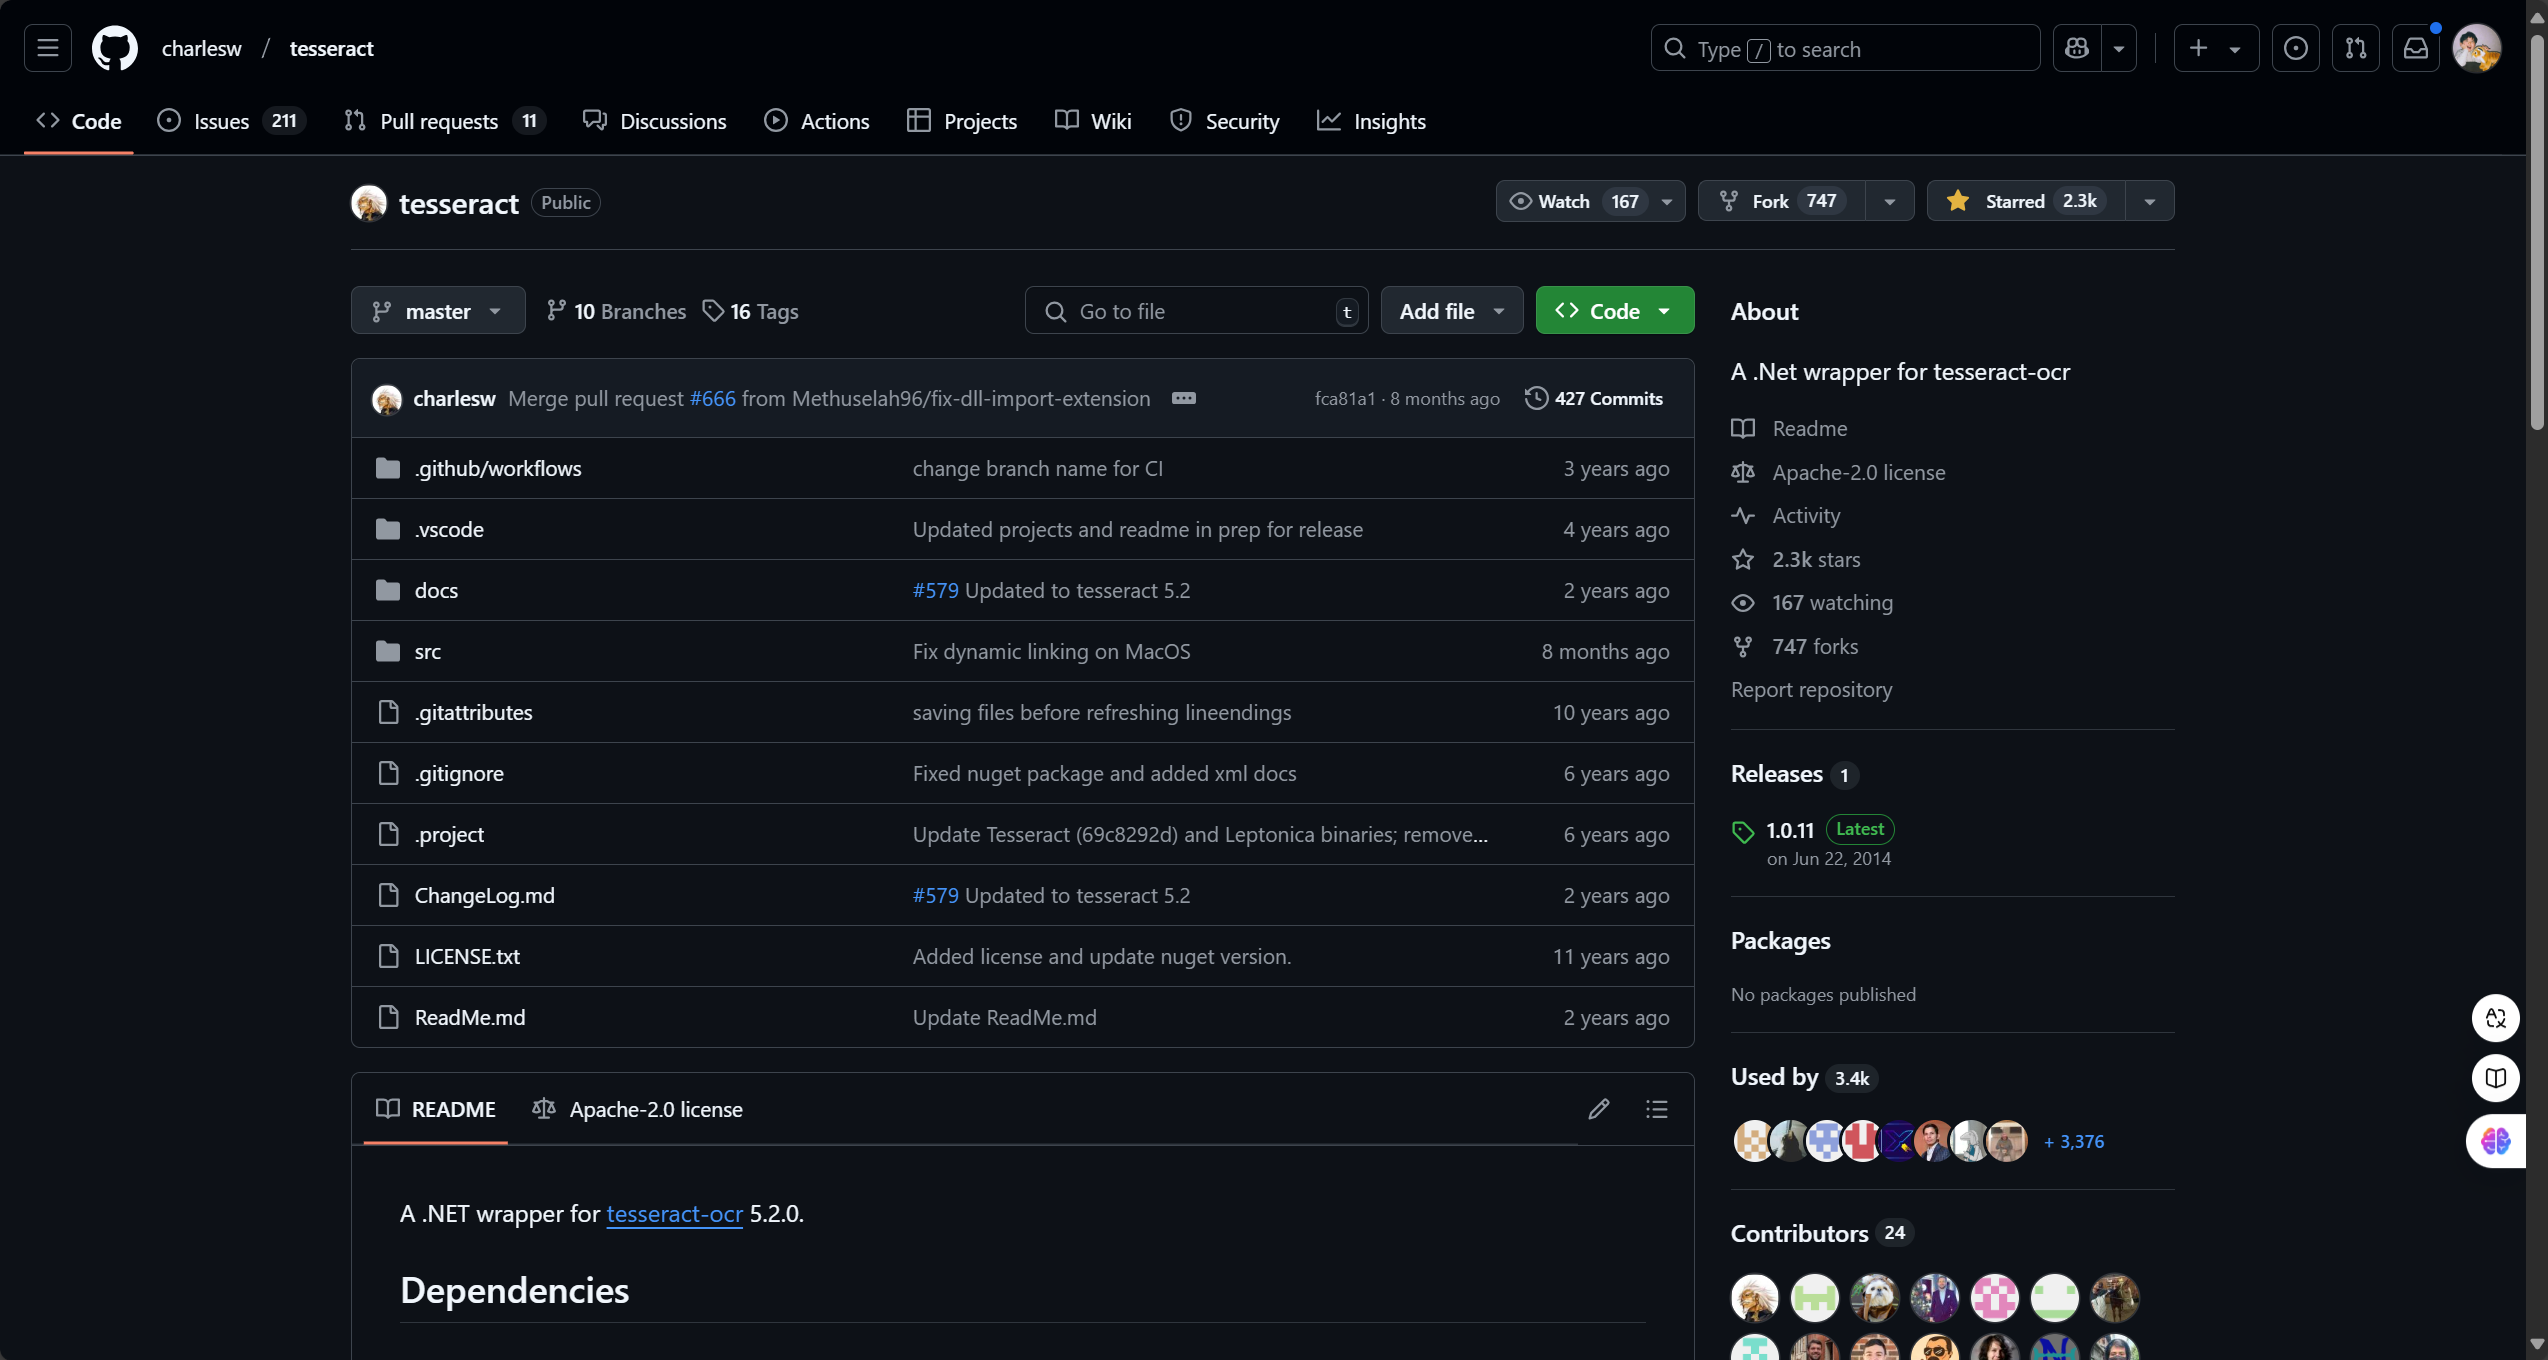
Task: Open commit hash fca81a1
Action: click(x=1345, y=398)
